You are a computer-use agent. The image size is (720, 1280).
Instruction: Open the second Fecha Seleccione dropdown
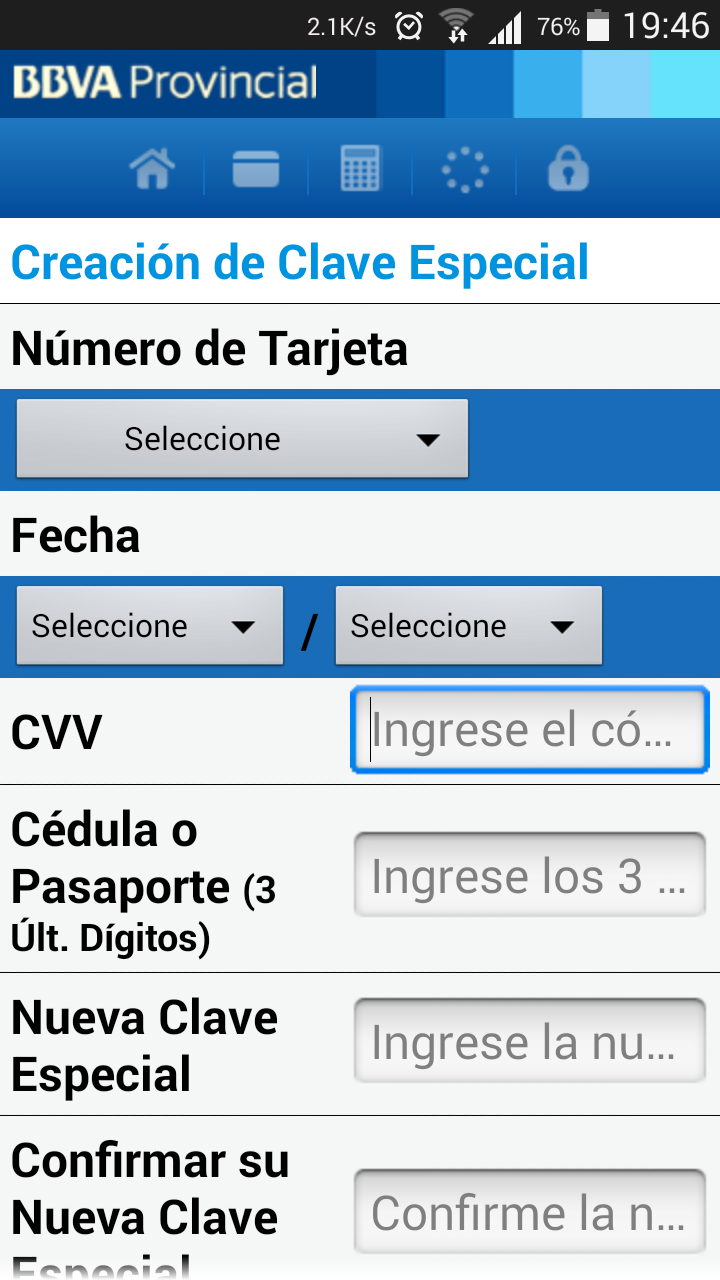tap(469, 626)
